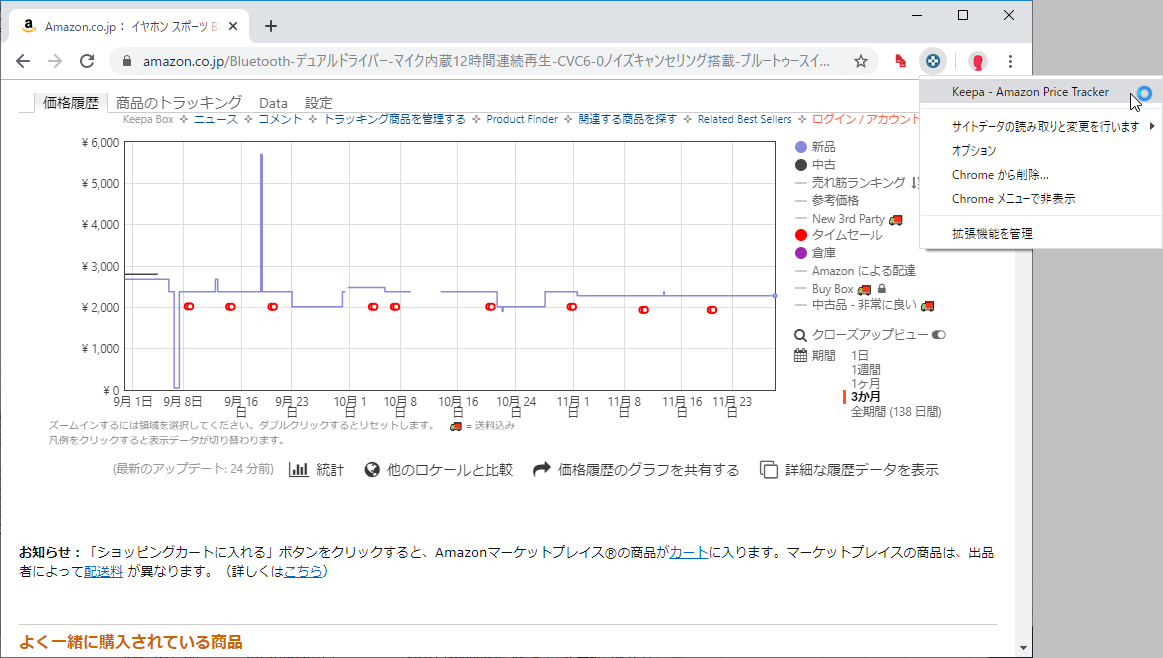The width and height of the screenshot is (1163, 658).
Task: Click the red PDF extension icon
Action: tap(900, 61)
